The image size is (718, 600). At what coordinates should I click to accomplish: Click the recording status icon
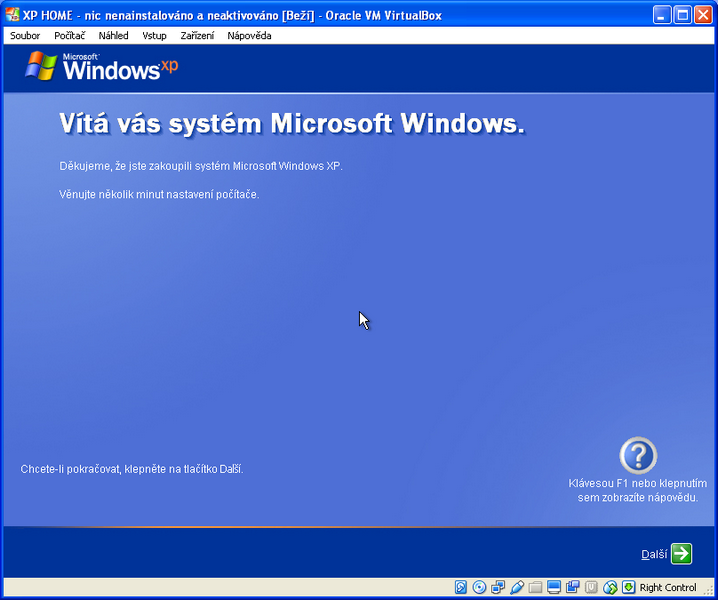click(x=573, y=587)
